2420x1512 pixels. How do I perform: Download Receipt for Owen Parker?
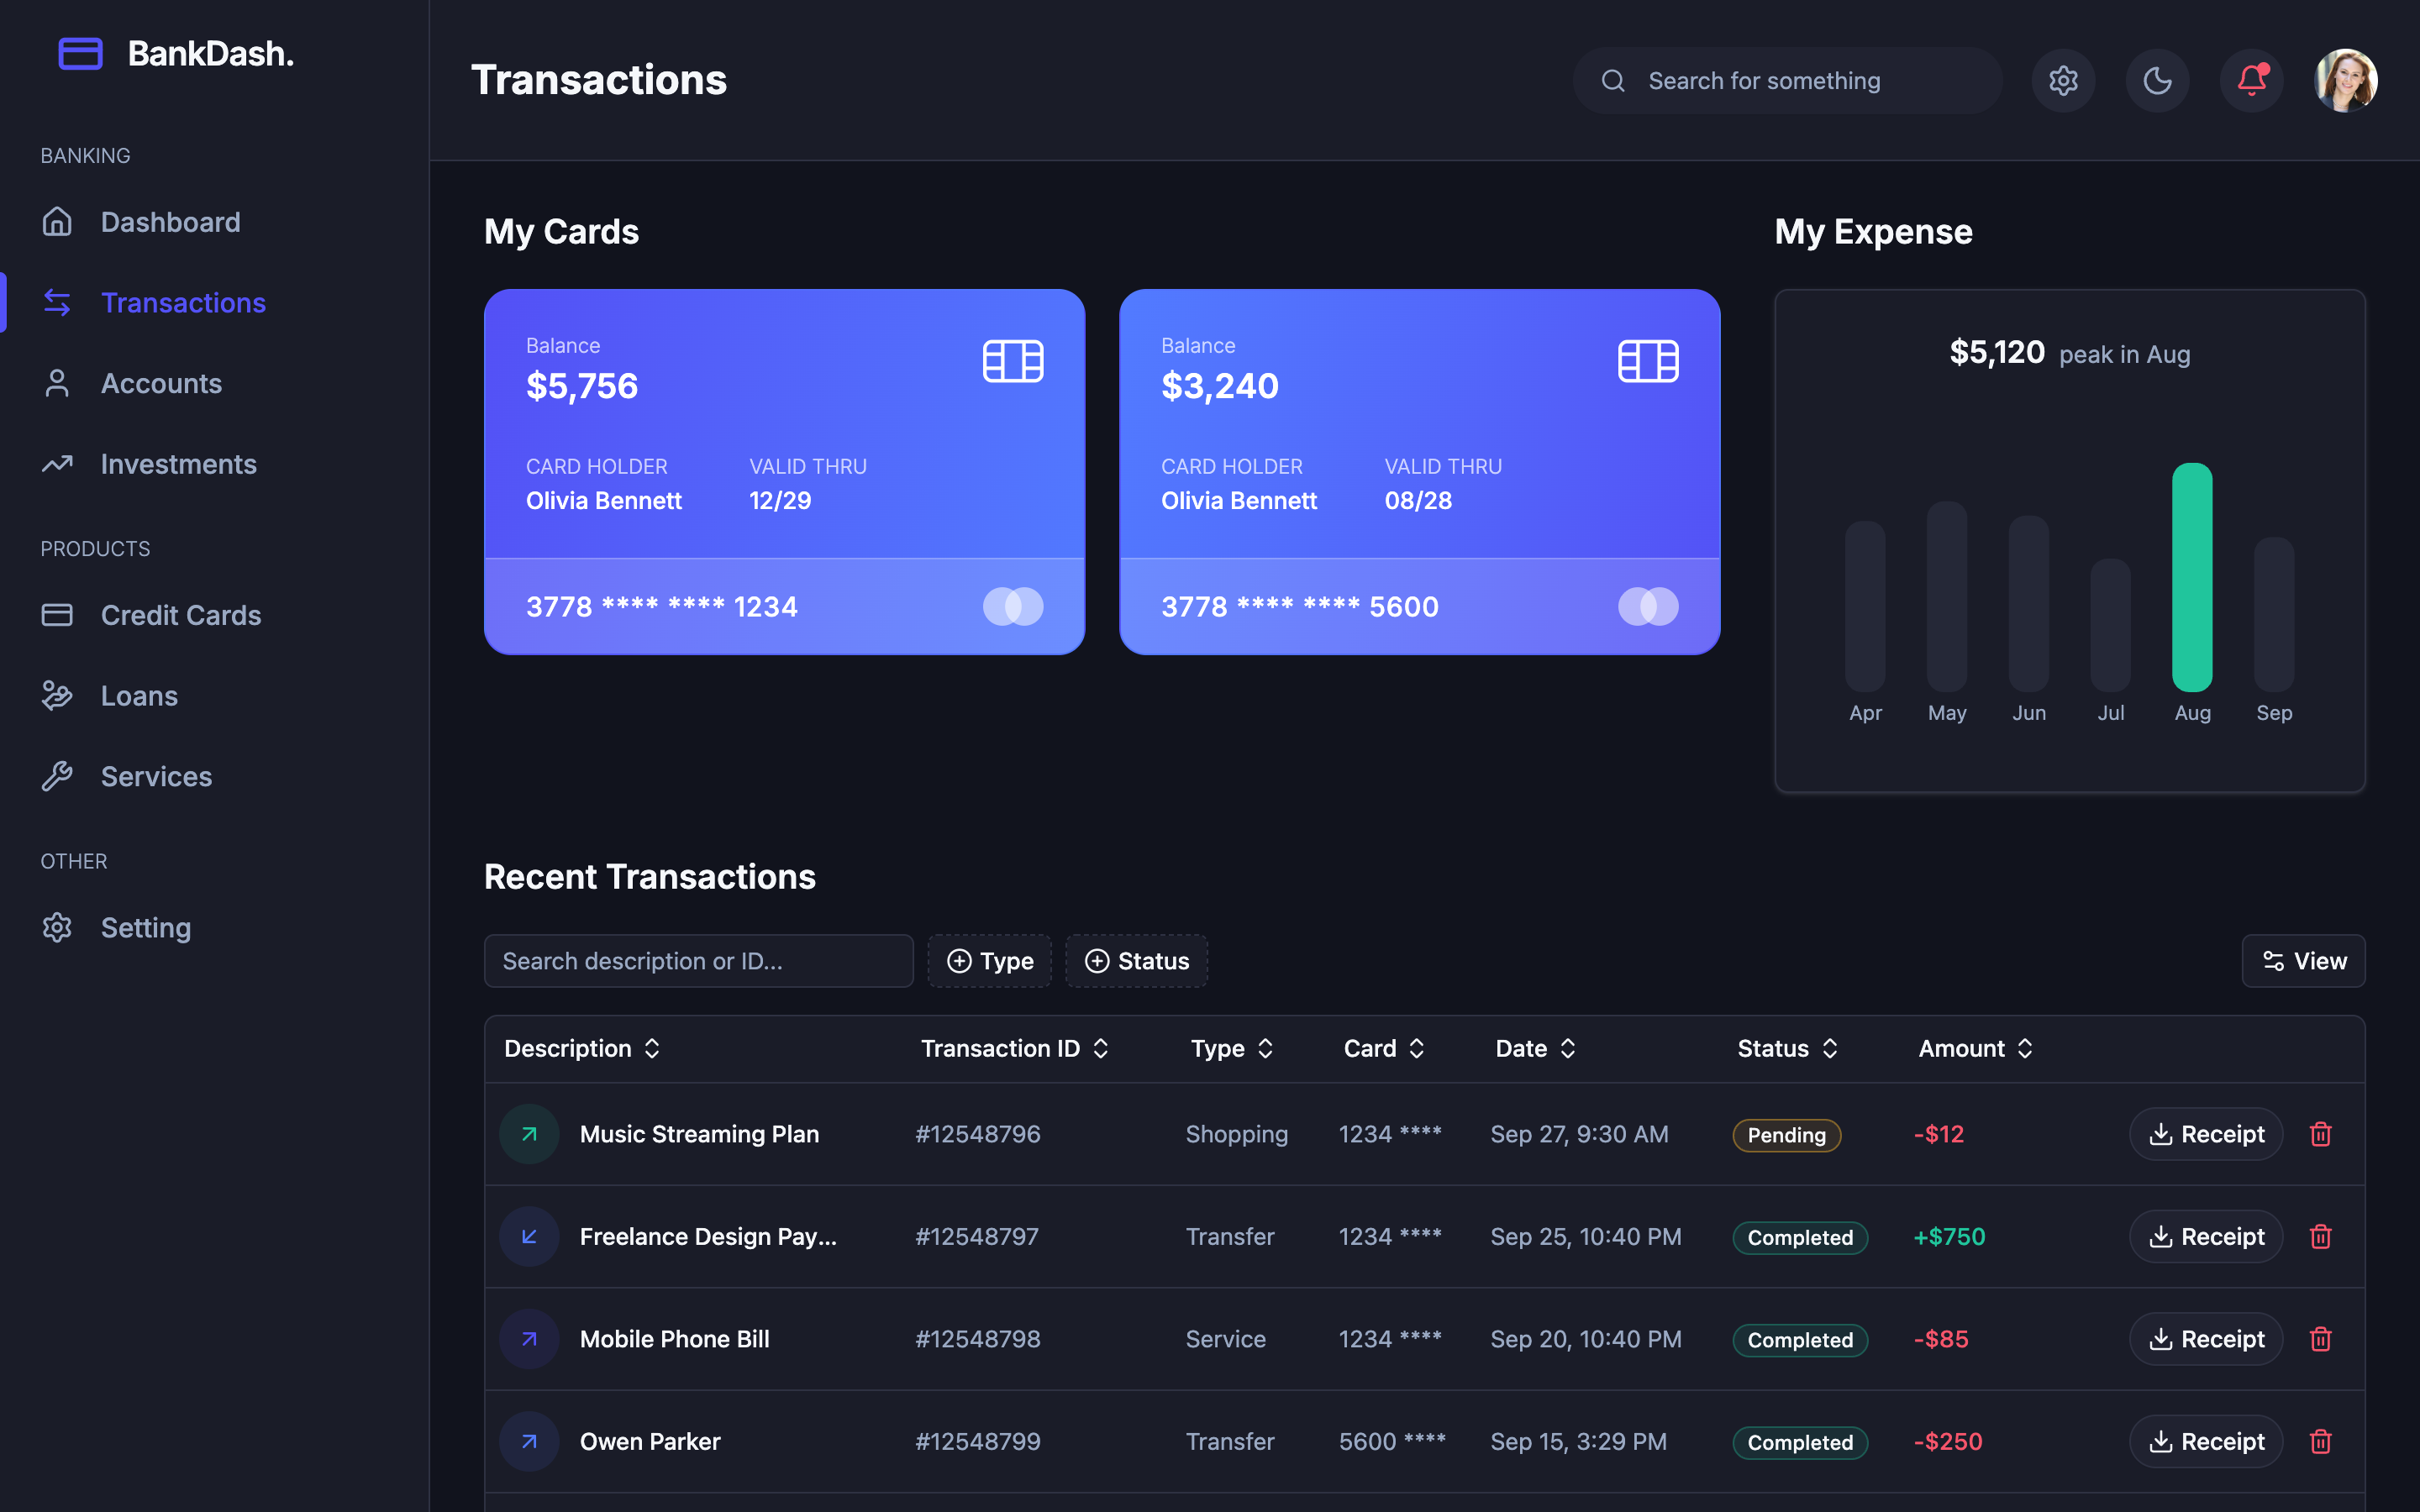(x=2206, y=1441)
